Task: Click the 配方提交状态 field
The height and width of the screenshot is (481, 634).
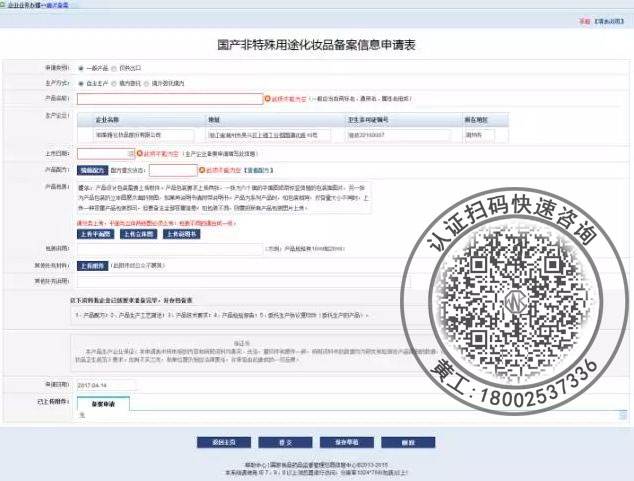Action: (173, 170)
